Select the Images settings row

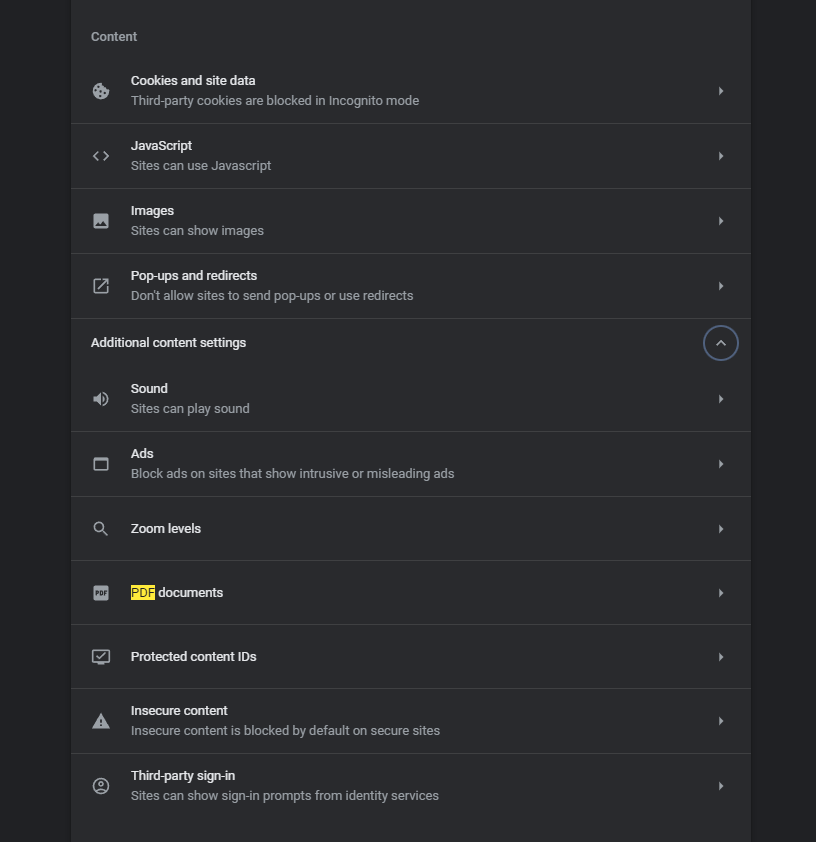[x=411, y=221]
